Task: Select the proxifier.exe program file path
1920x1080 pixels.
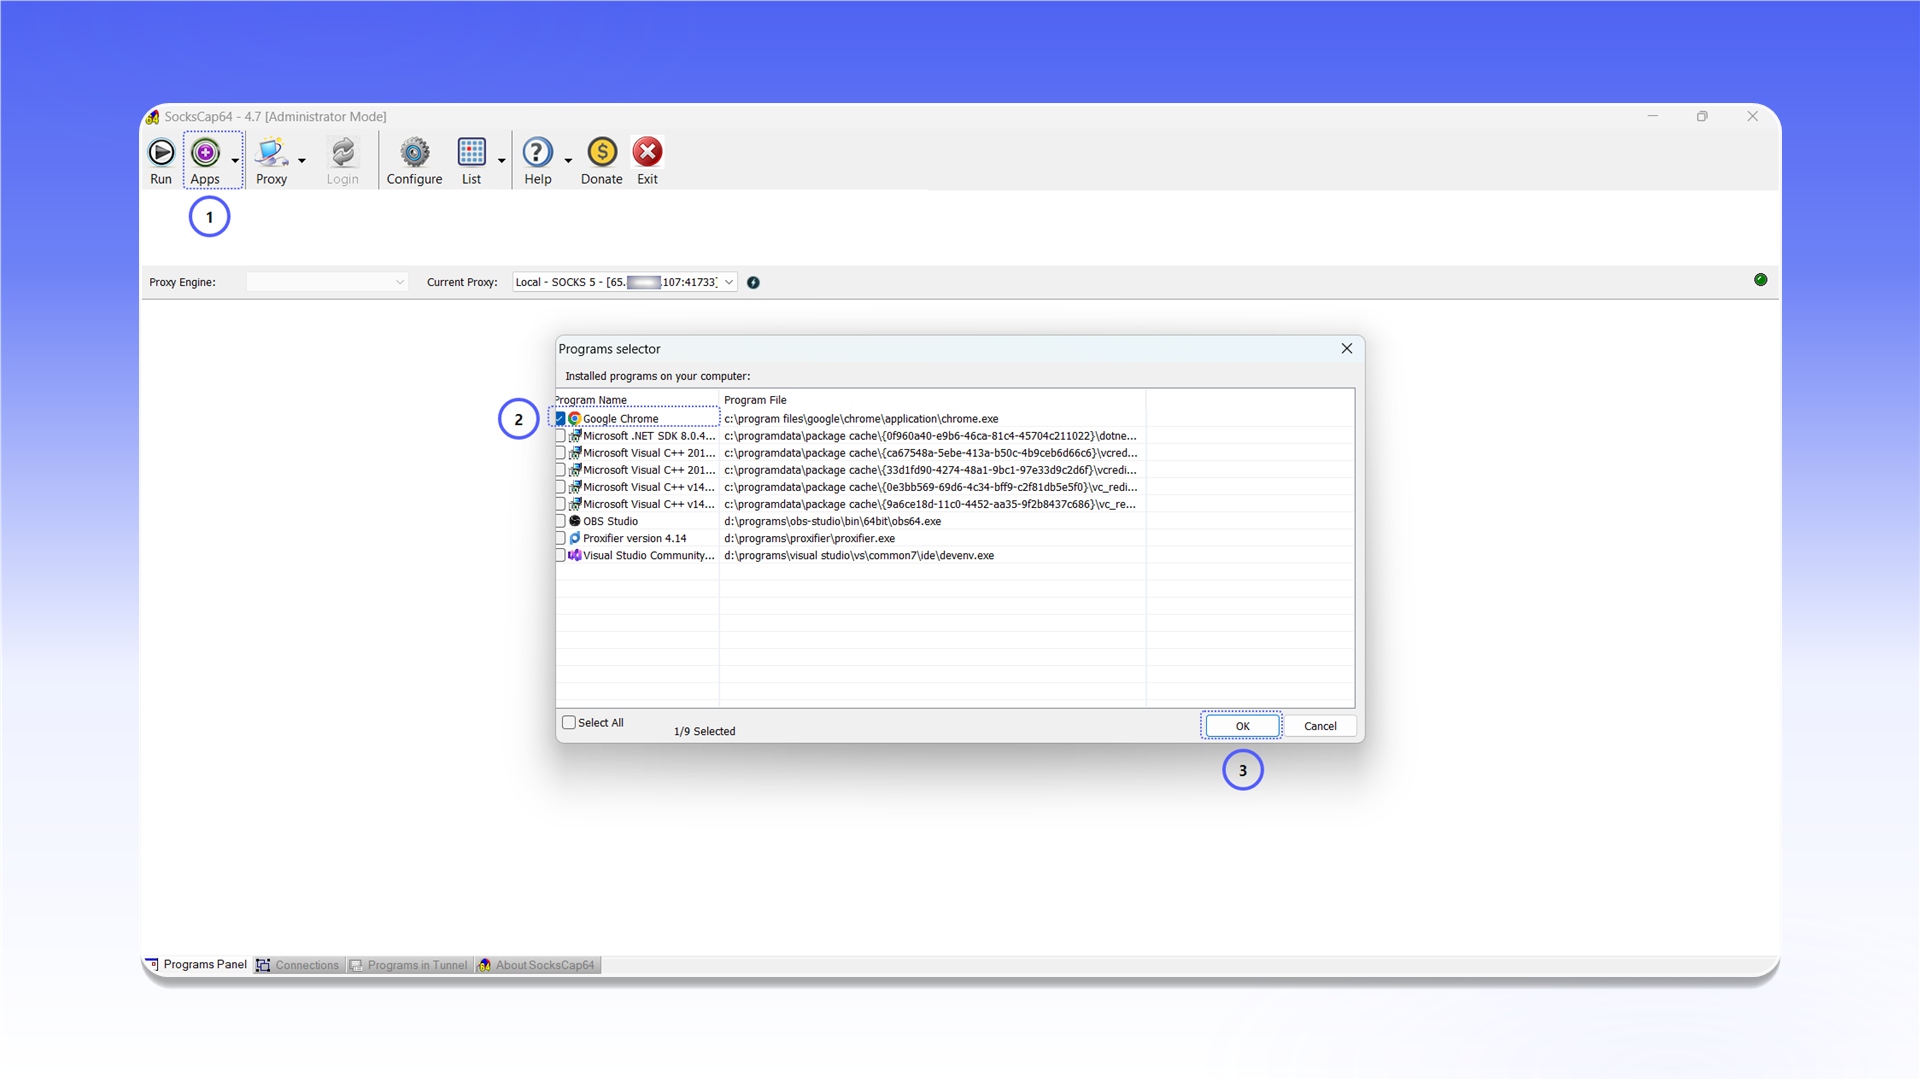Action: coord(809,538)
